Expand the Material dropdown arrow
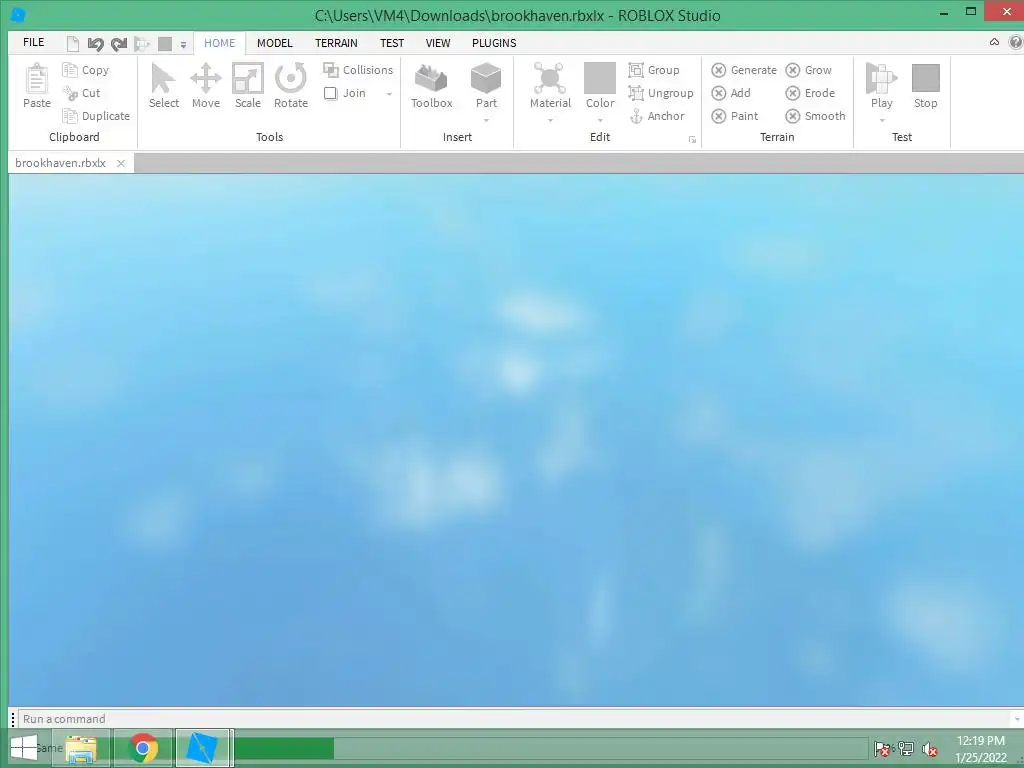This screenshot has height=768, width=1024. pos(550,121)
